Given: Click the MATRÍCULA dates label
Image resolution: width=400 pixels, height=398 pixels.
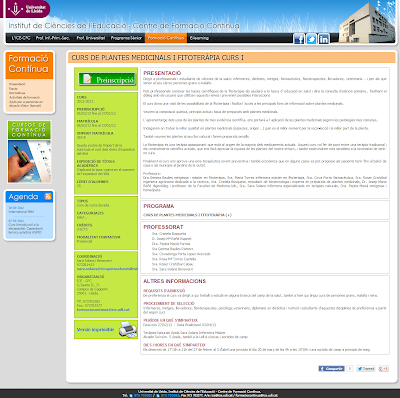Looking at the screenshot, I should [87, 121].
